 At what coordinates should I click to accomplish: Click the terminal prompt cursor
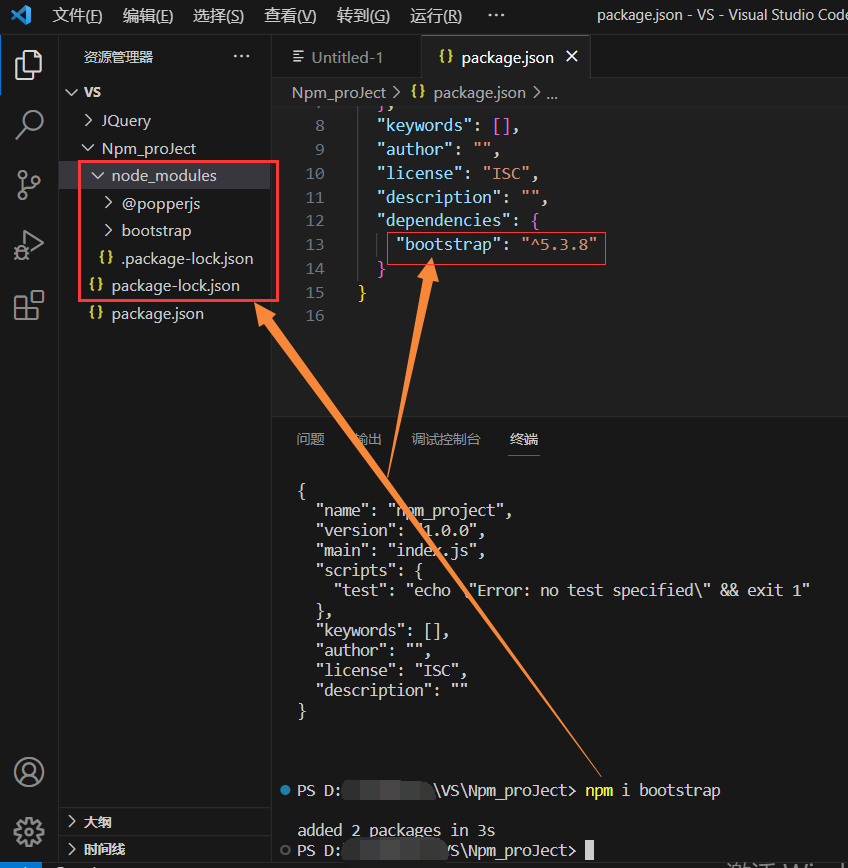[590, 850]
